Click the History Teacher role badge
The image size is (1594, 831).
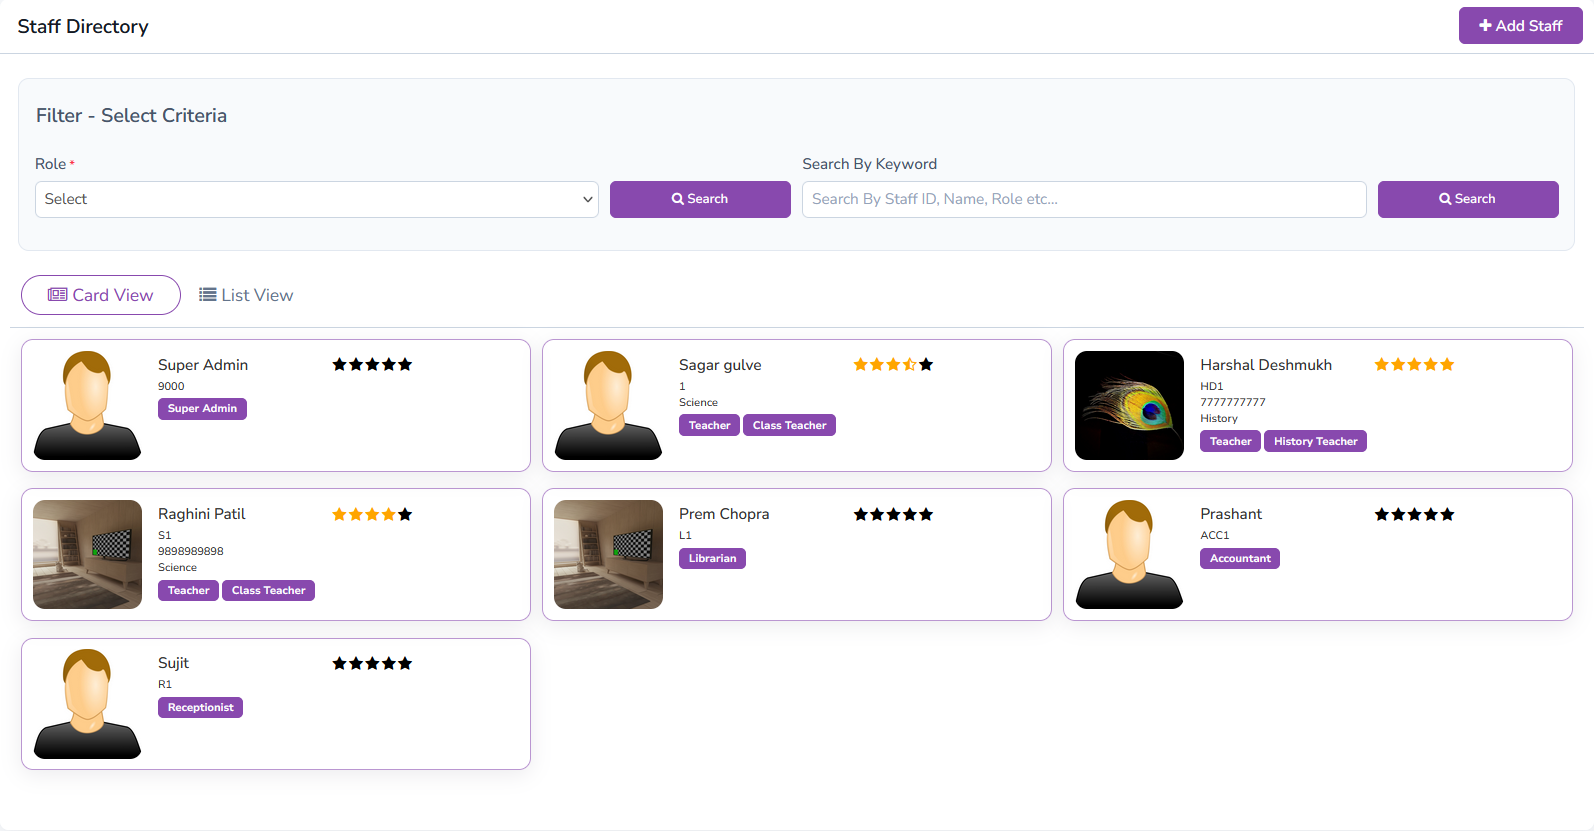point(1315,441)
